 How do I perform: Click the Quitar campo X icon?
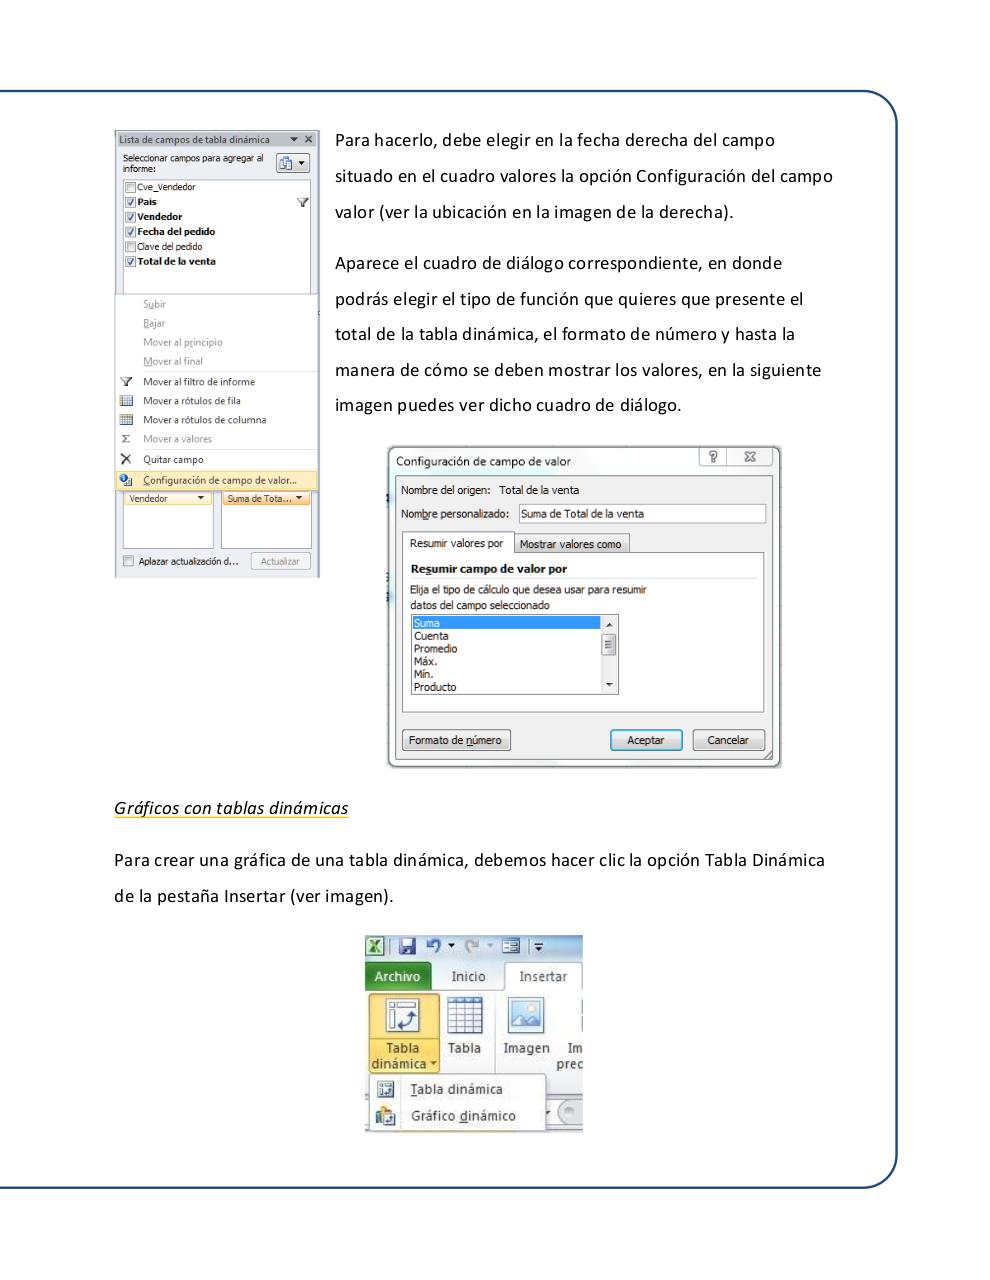(x=126, y=458)
